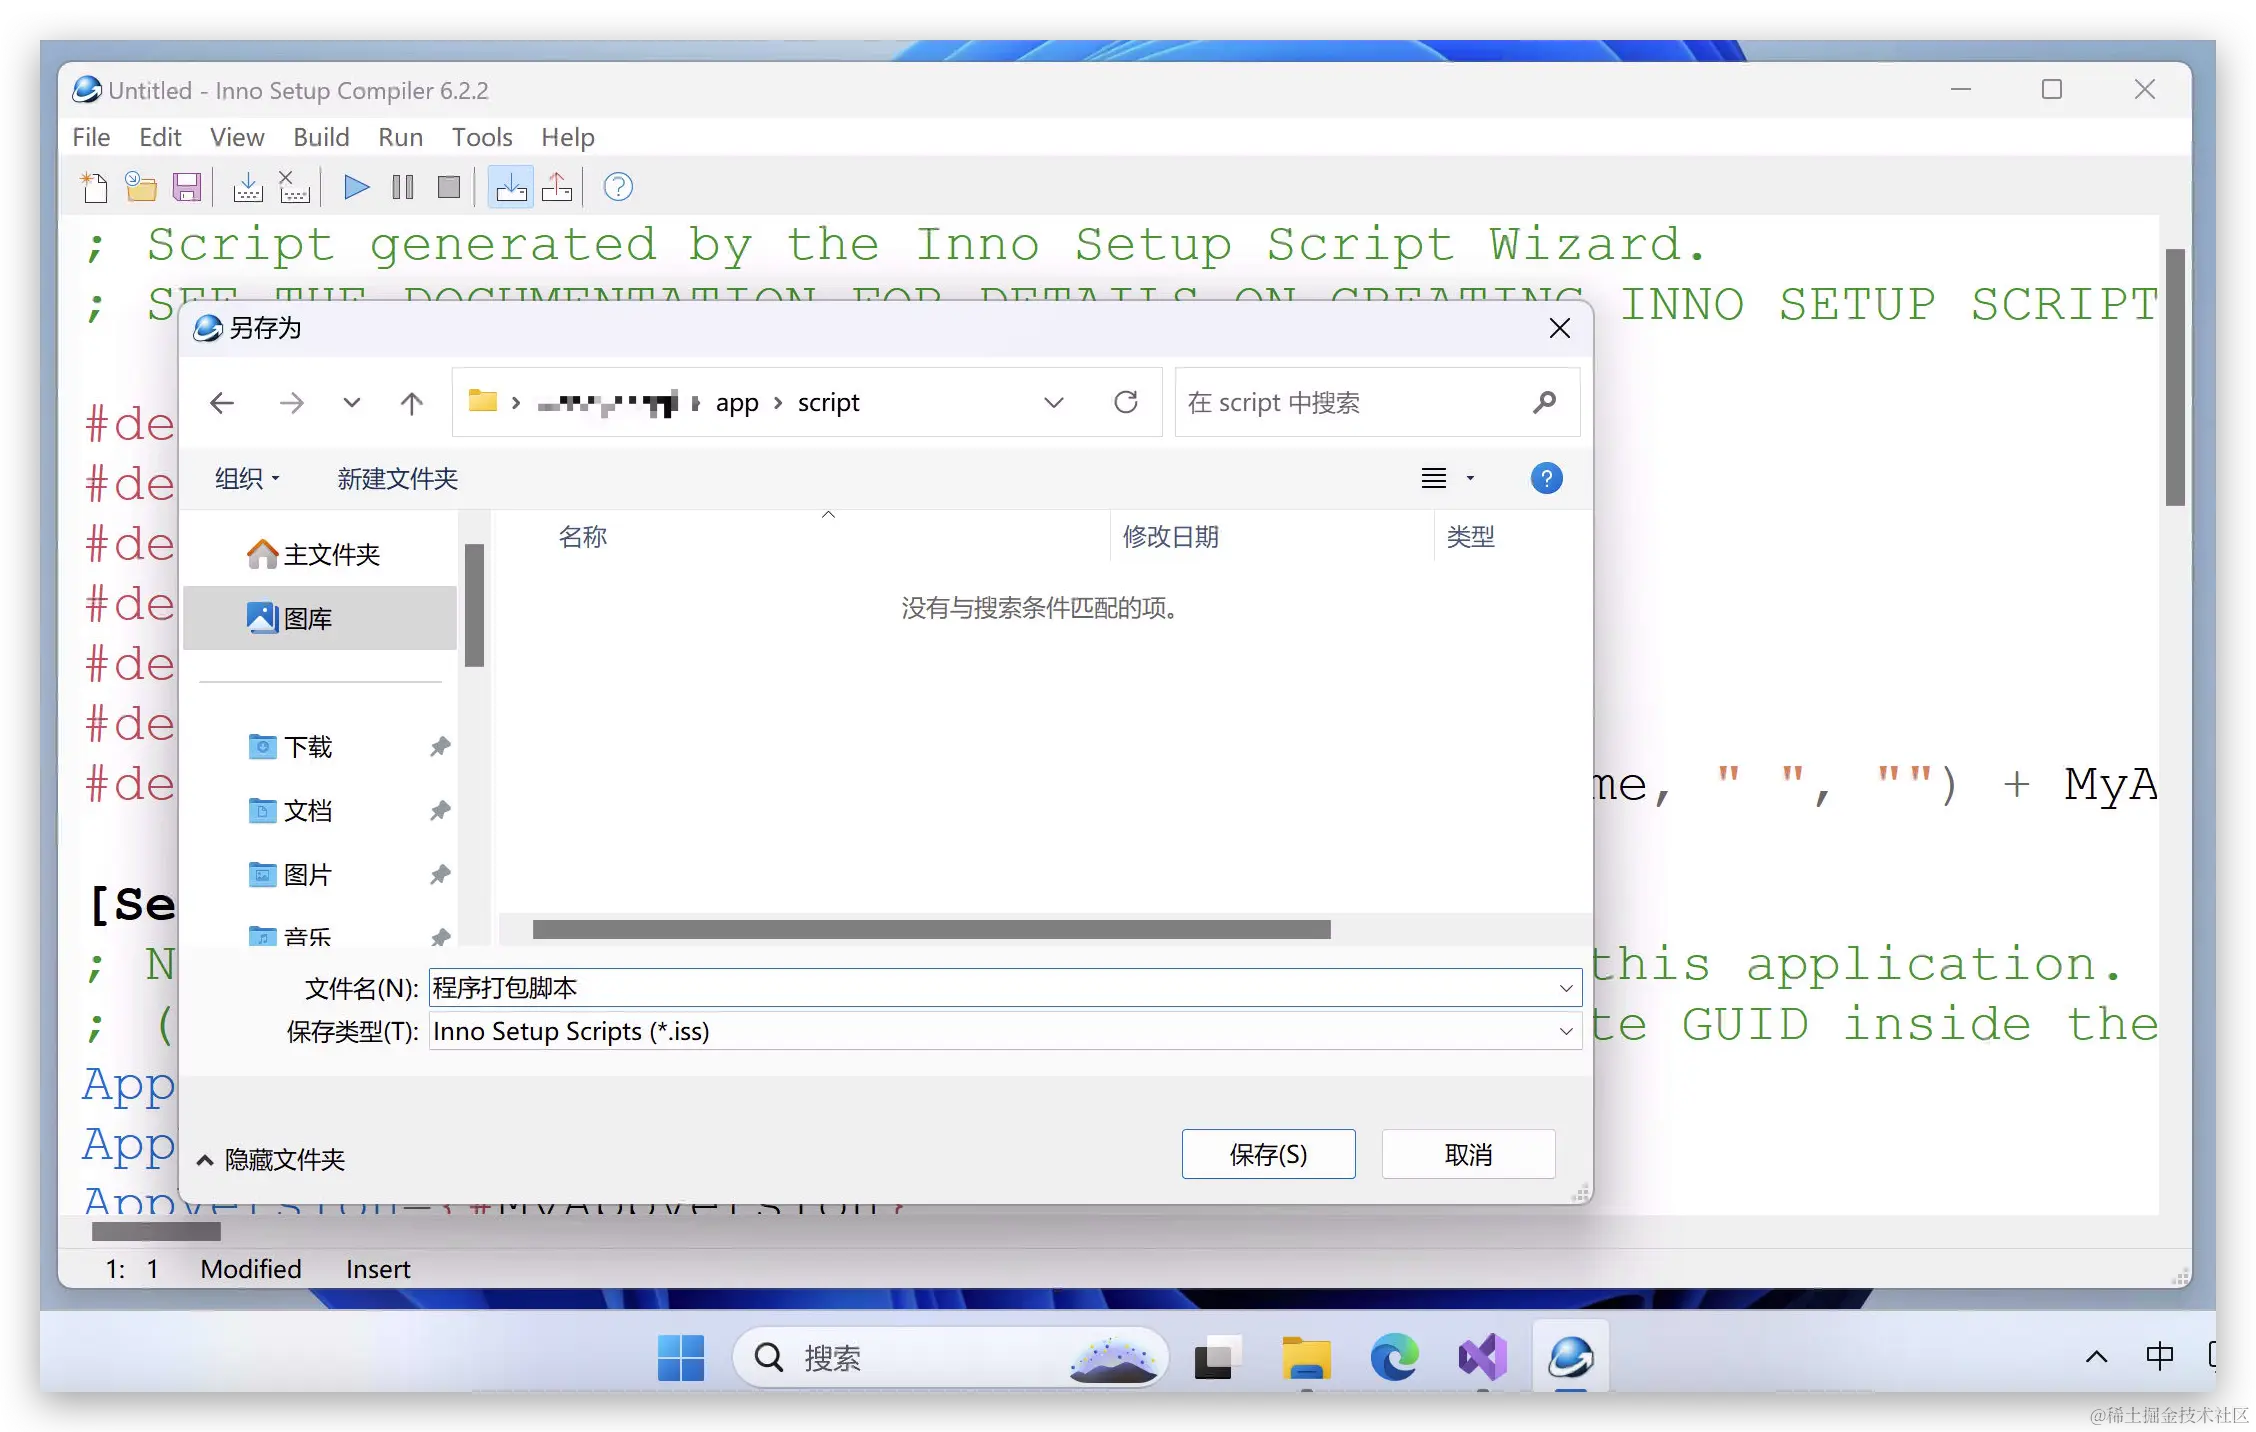Open the Run menu
This screenshot has height=1432, width=2256.
coord(400,137)
